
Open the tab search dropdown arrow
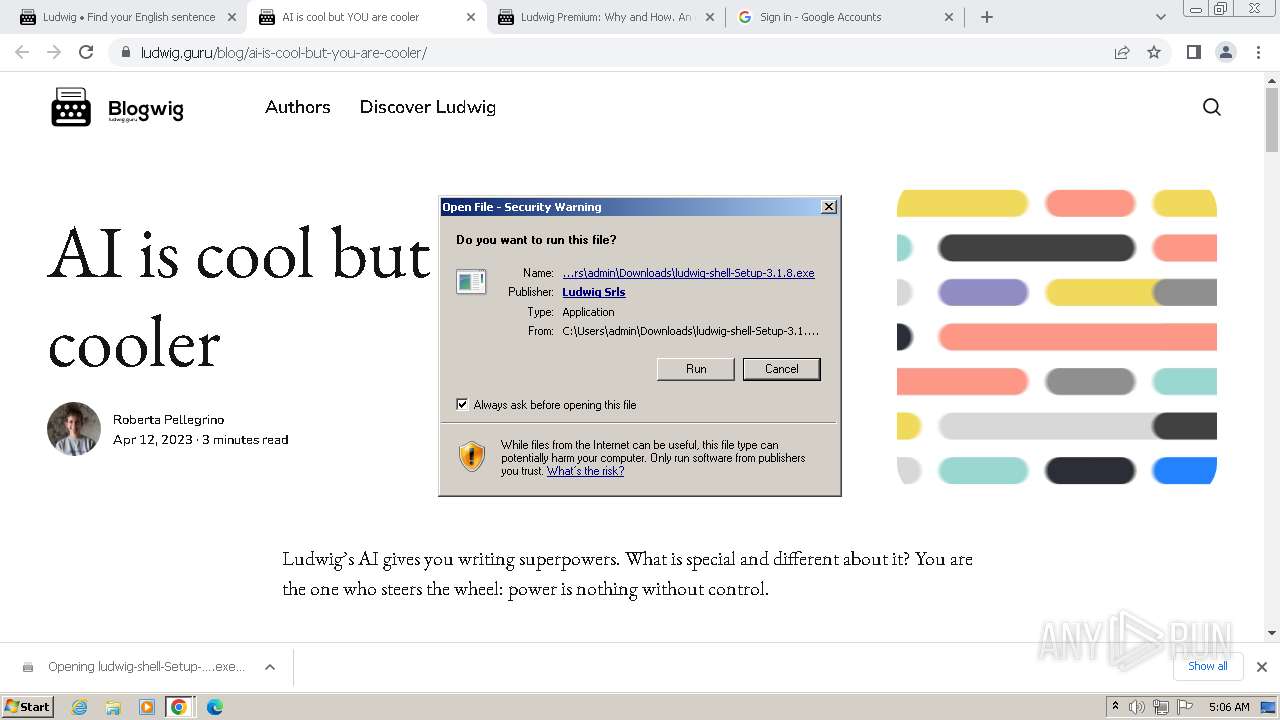pos(1161,17)
